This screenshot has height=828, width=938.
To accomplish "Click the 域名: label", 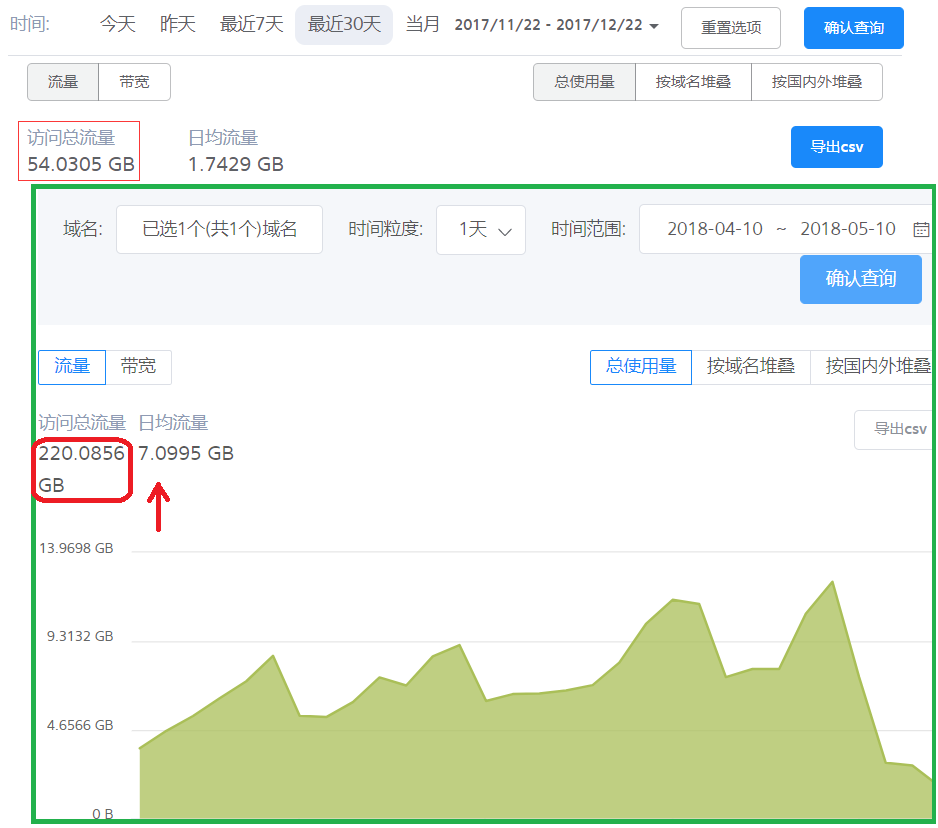I will (x=83, y=229).
